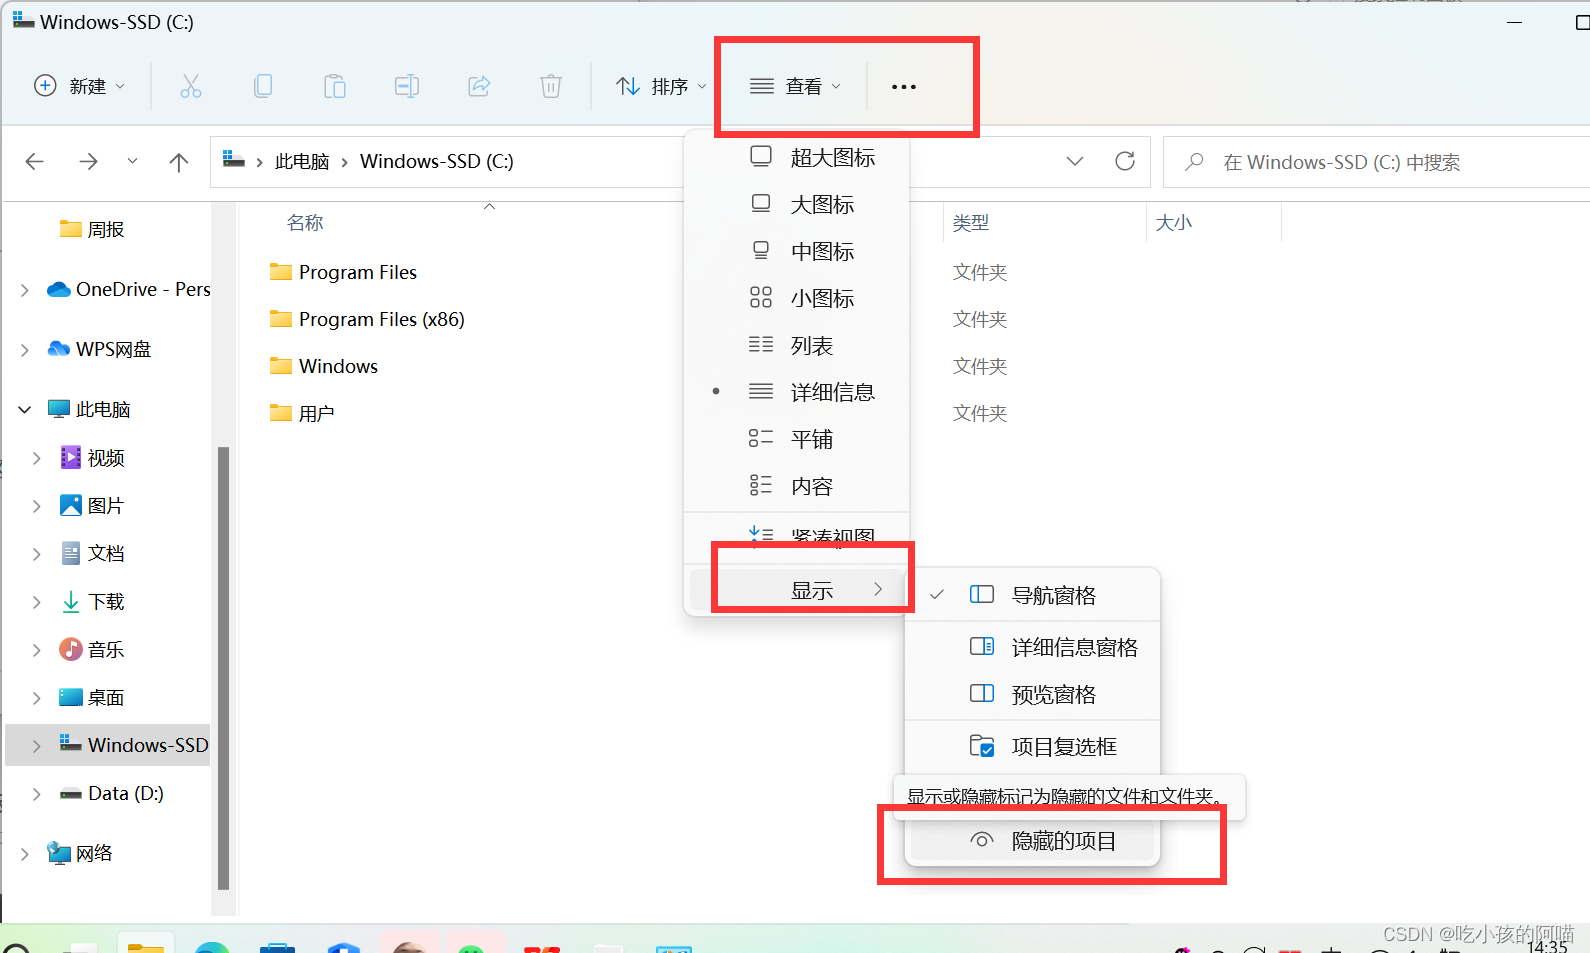Click the 音乐 music icon
1590x953 pixels.
click(71, 650)
